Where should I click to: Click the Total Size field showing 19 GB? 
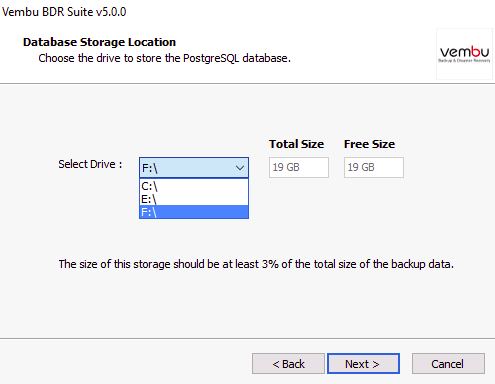click(299, 167)
